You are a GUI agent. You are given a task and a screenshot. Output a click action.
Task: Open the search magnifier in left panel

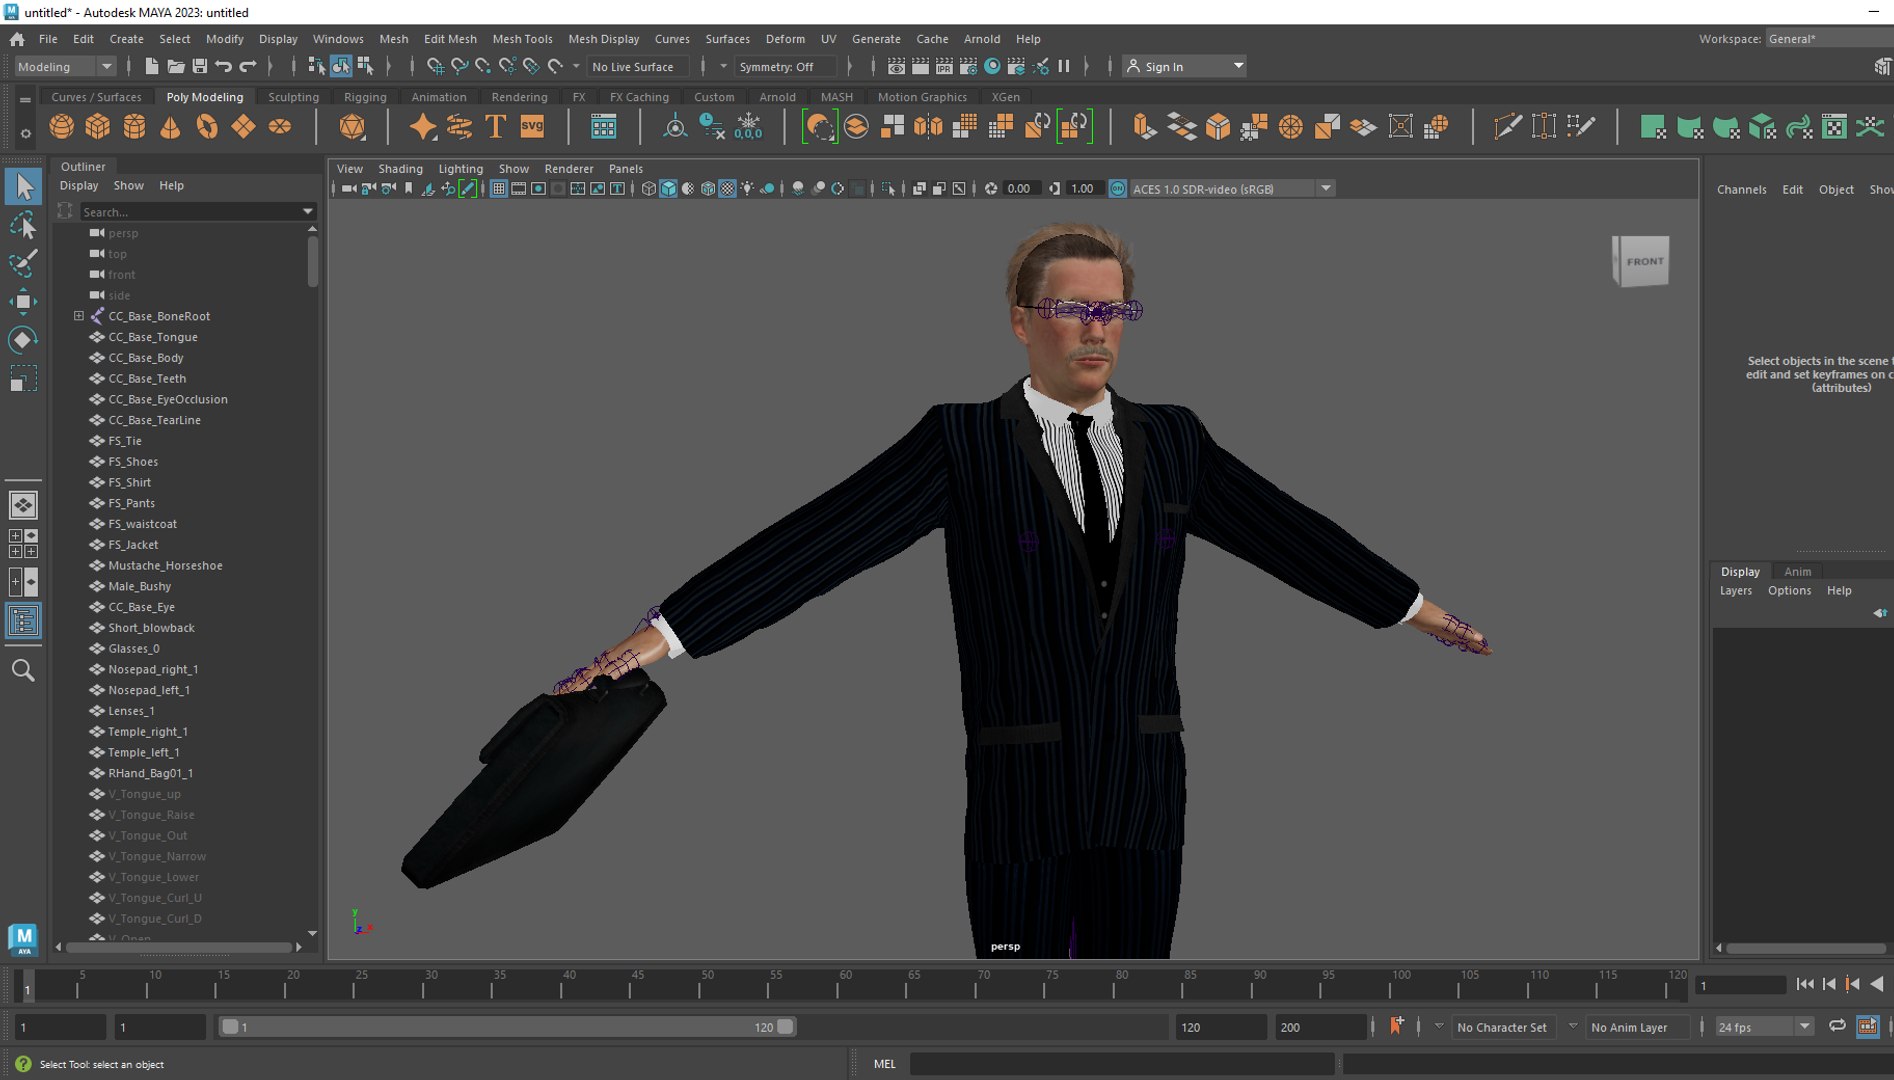click(x=23, y=670)
